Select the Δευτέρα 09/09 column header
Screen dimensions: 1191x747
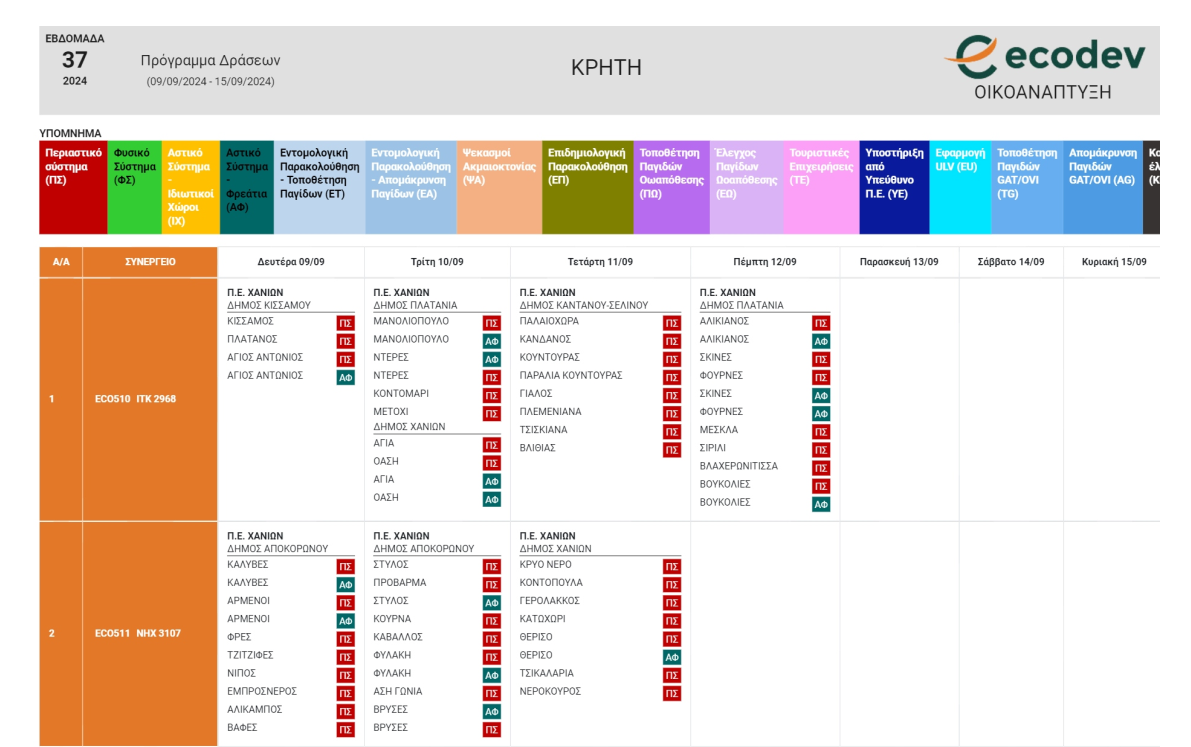(290, 262)
